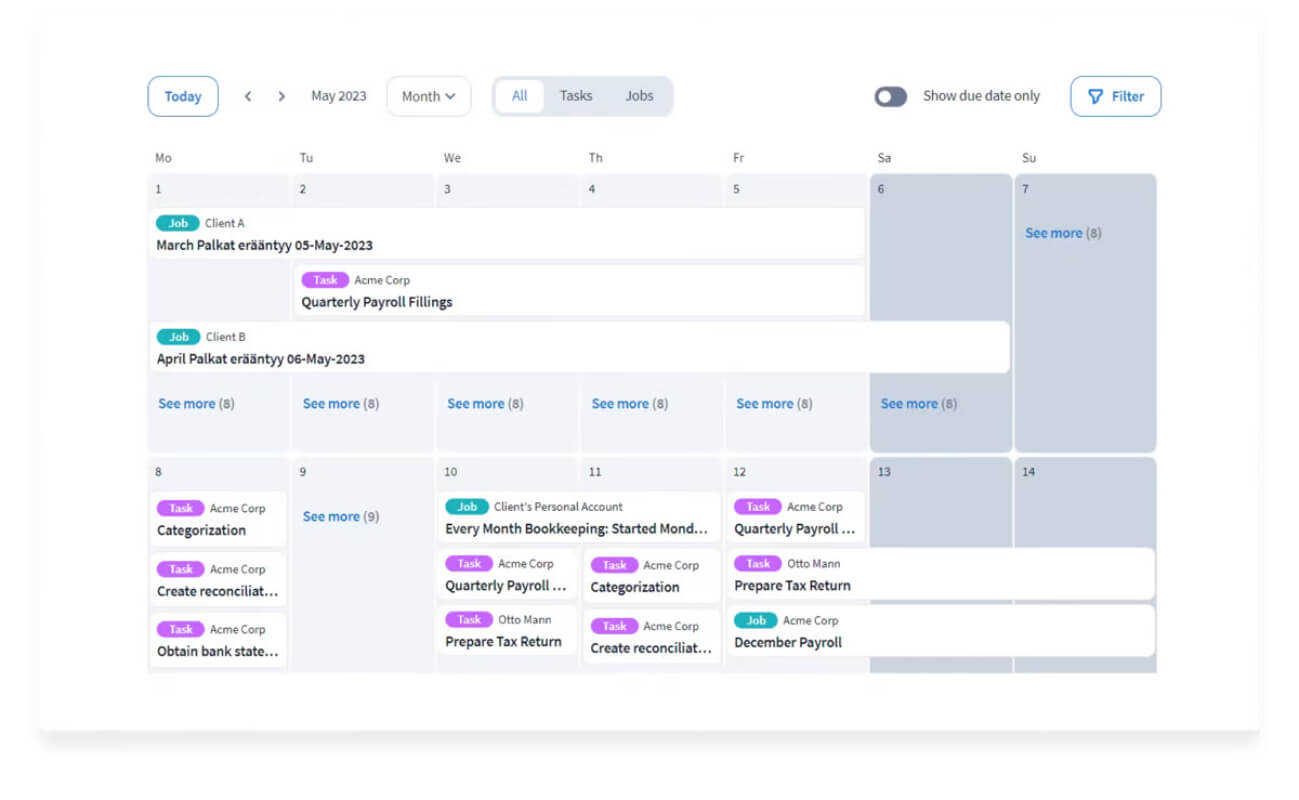Click the Job badge for Client A
This screenshot has width=1299, height=800.
tap(178, 223)
